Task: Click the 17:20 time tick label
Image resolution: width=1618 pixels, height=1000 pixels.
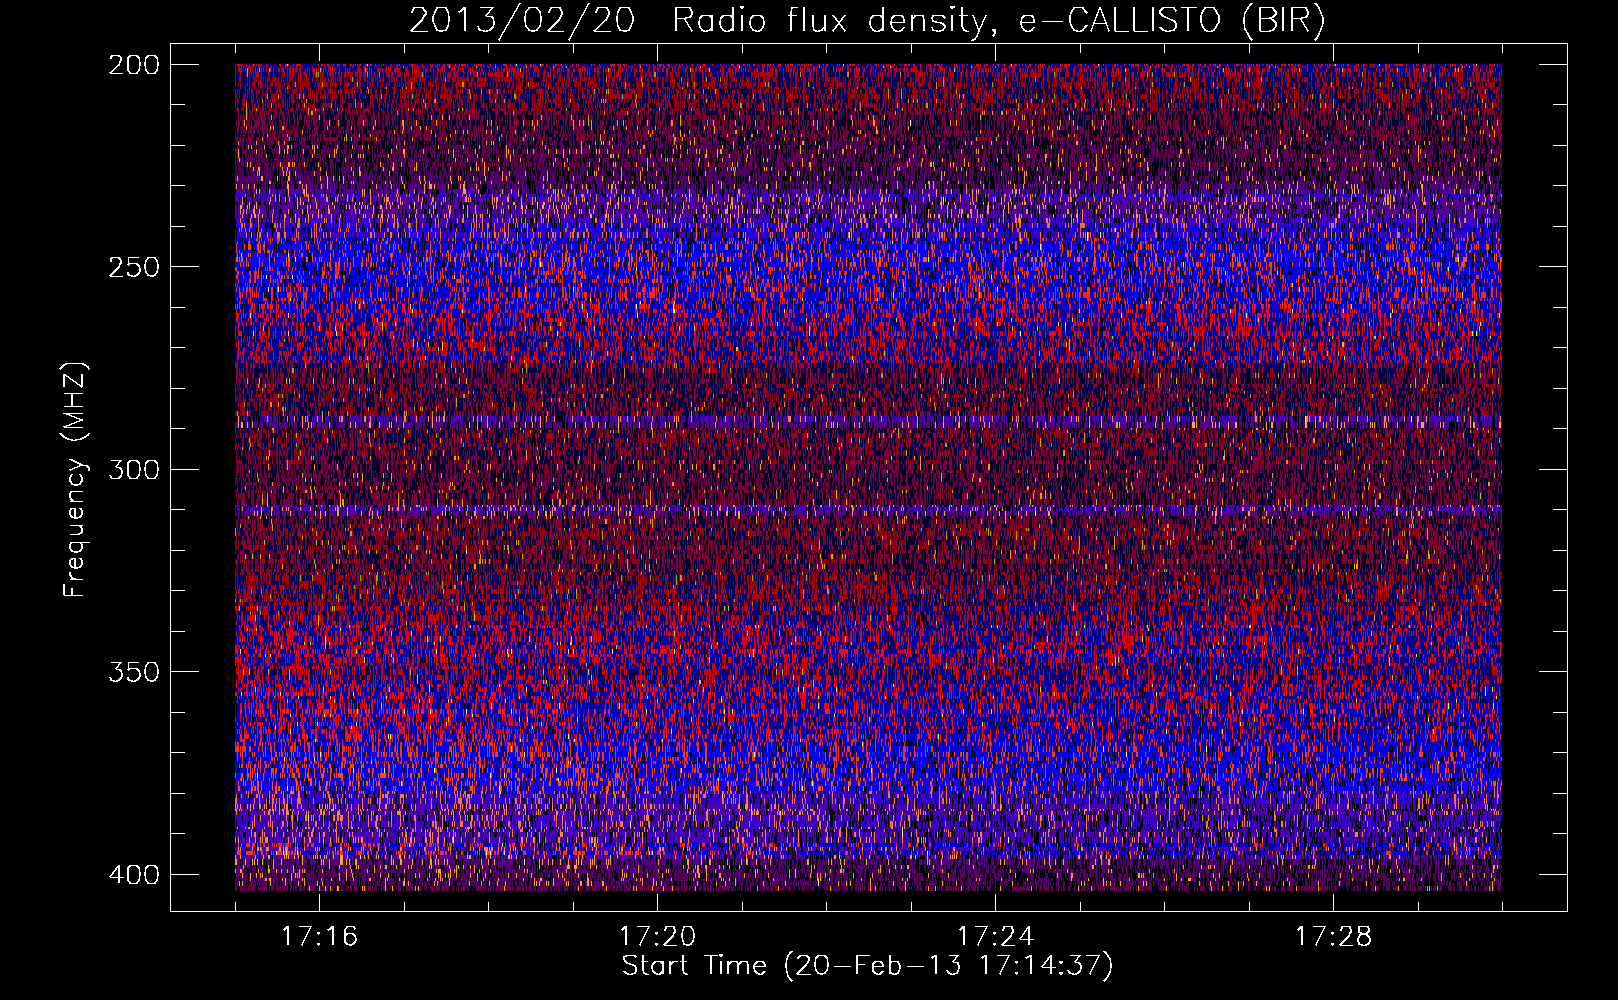Action: tap(657, 936)
